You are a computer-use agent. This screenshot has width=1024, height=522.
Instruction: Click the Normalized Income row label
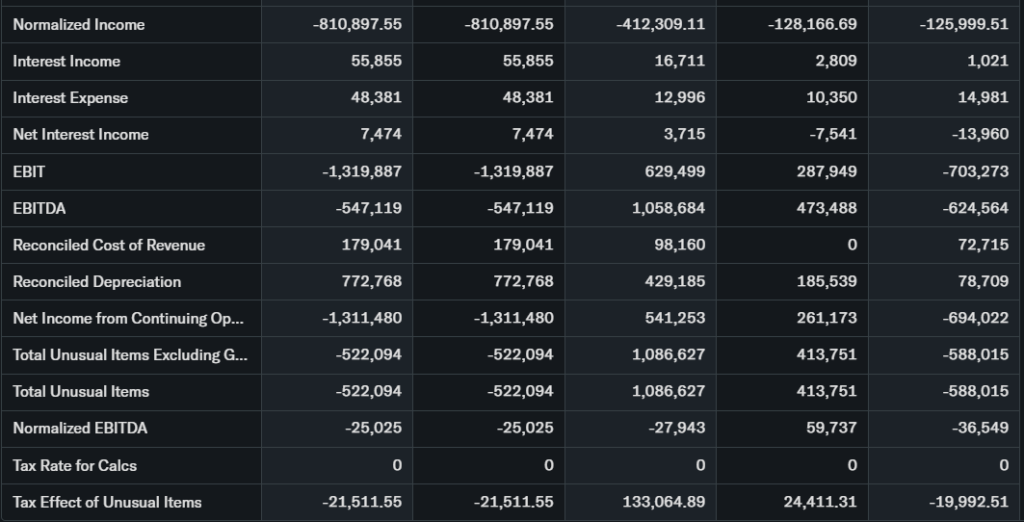pos(79,24)
